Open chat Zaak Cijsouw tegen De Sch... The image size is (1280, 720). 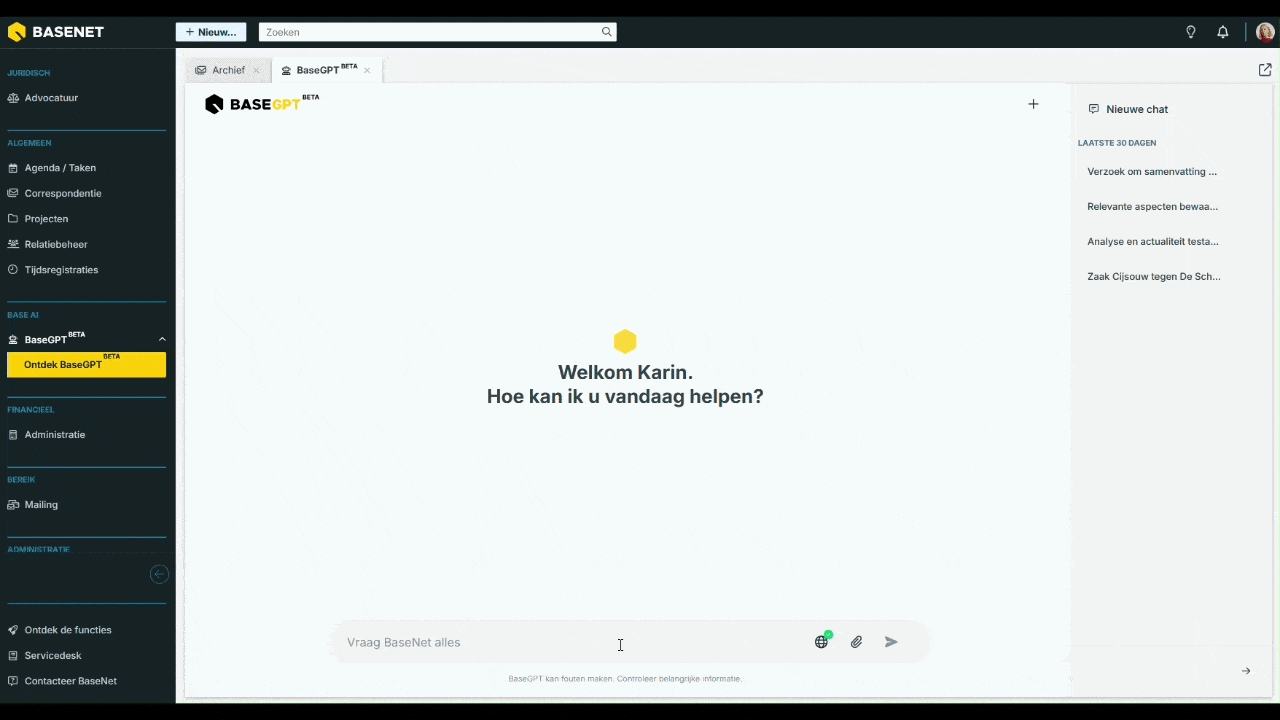tap(1154, 276)
